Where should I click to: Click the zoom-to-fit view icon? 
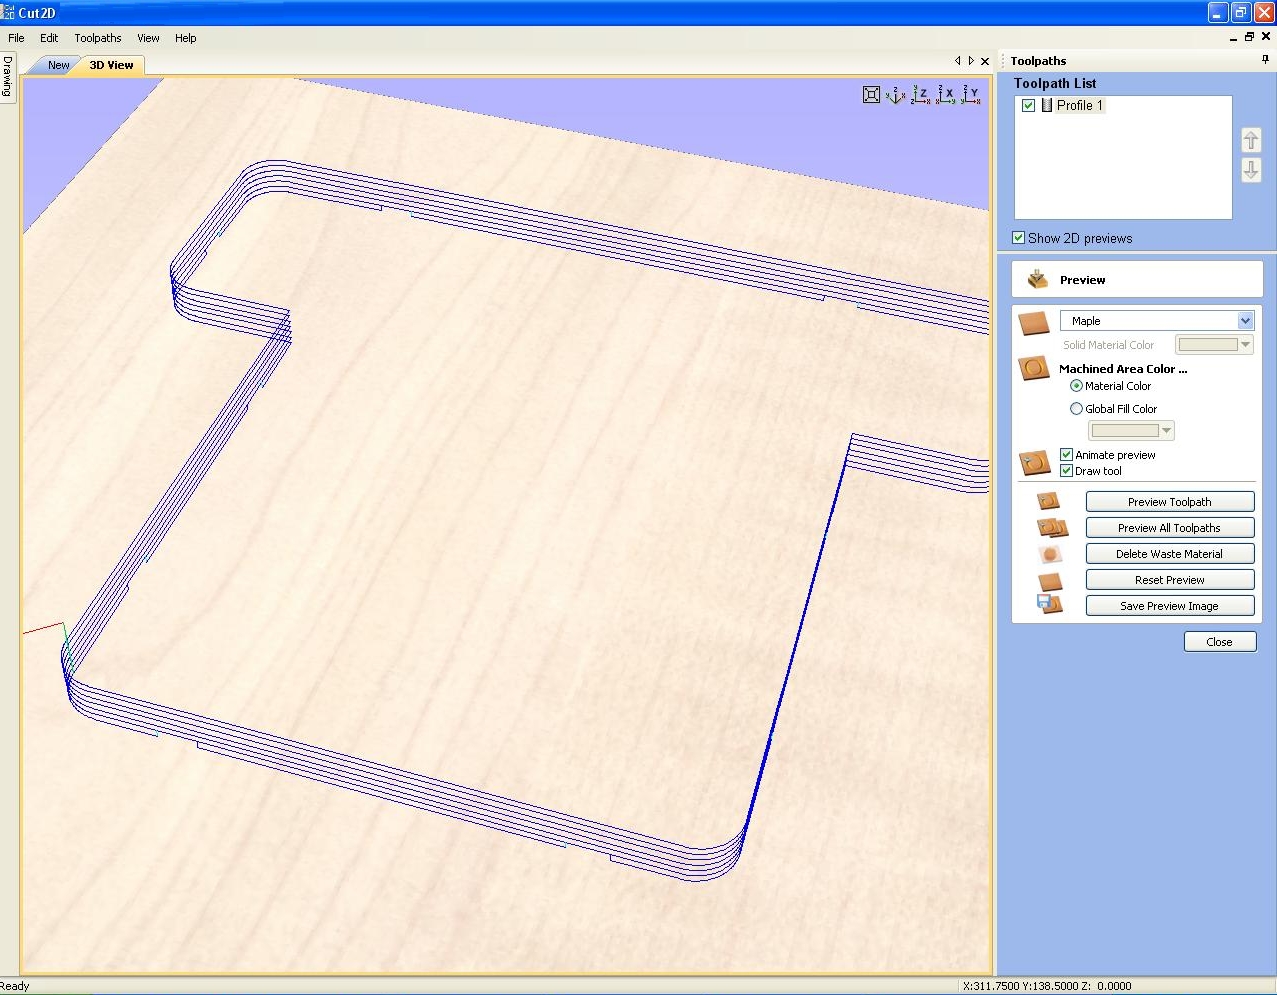point(871,95)
